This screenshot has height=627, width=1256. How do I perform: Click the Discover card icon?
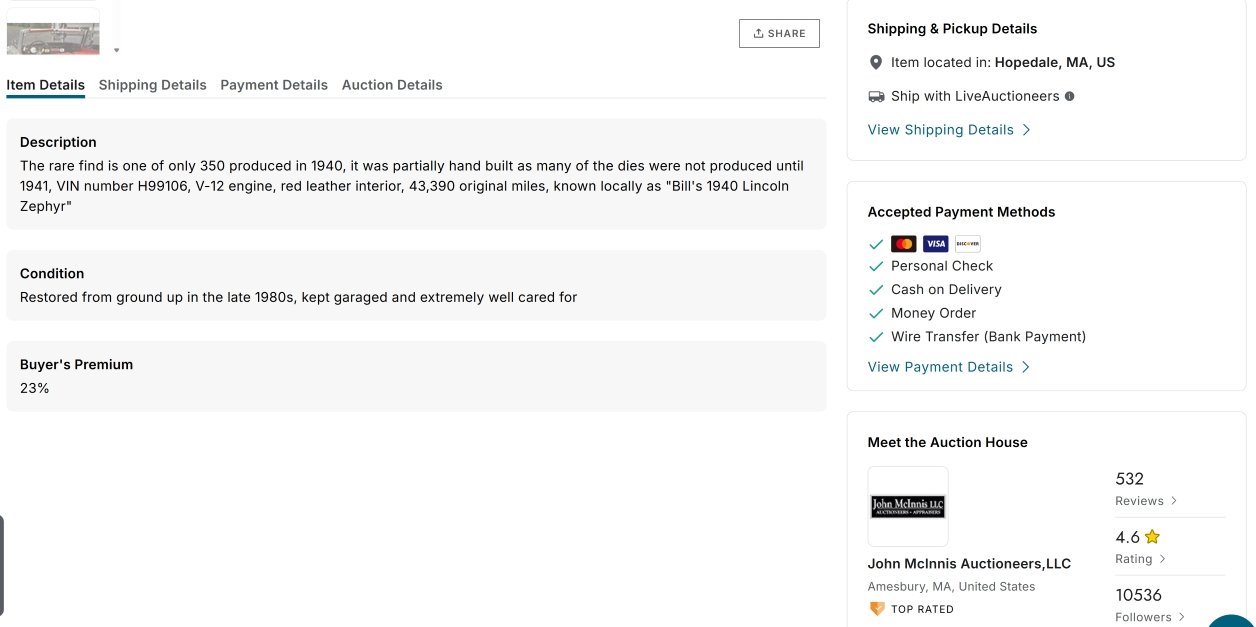coord(967,244)
